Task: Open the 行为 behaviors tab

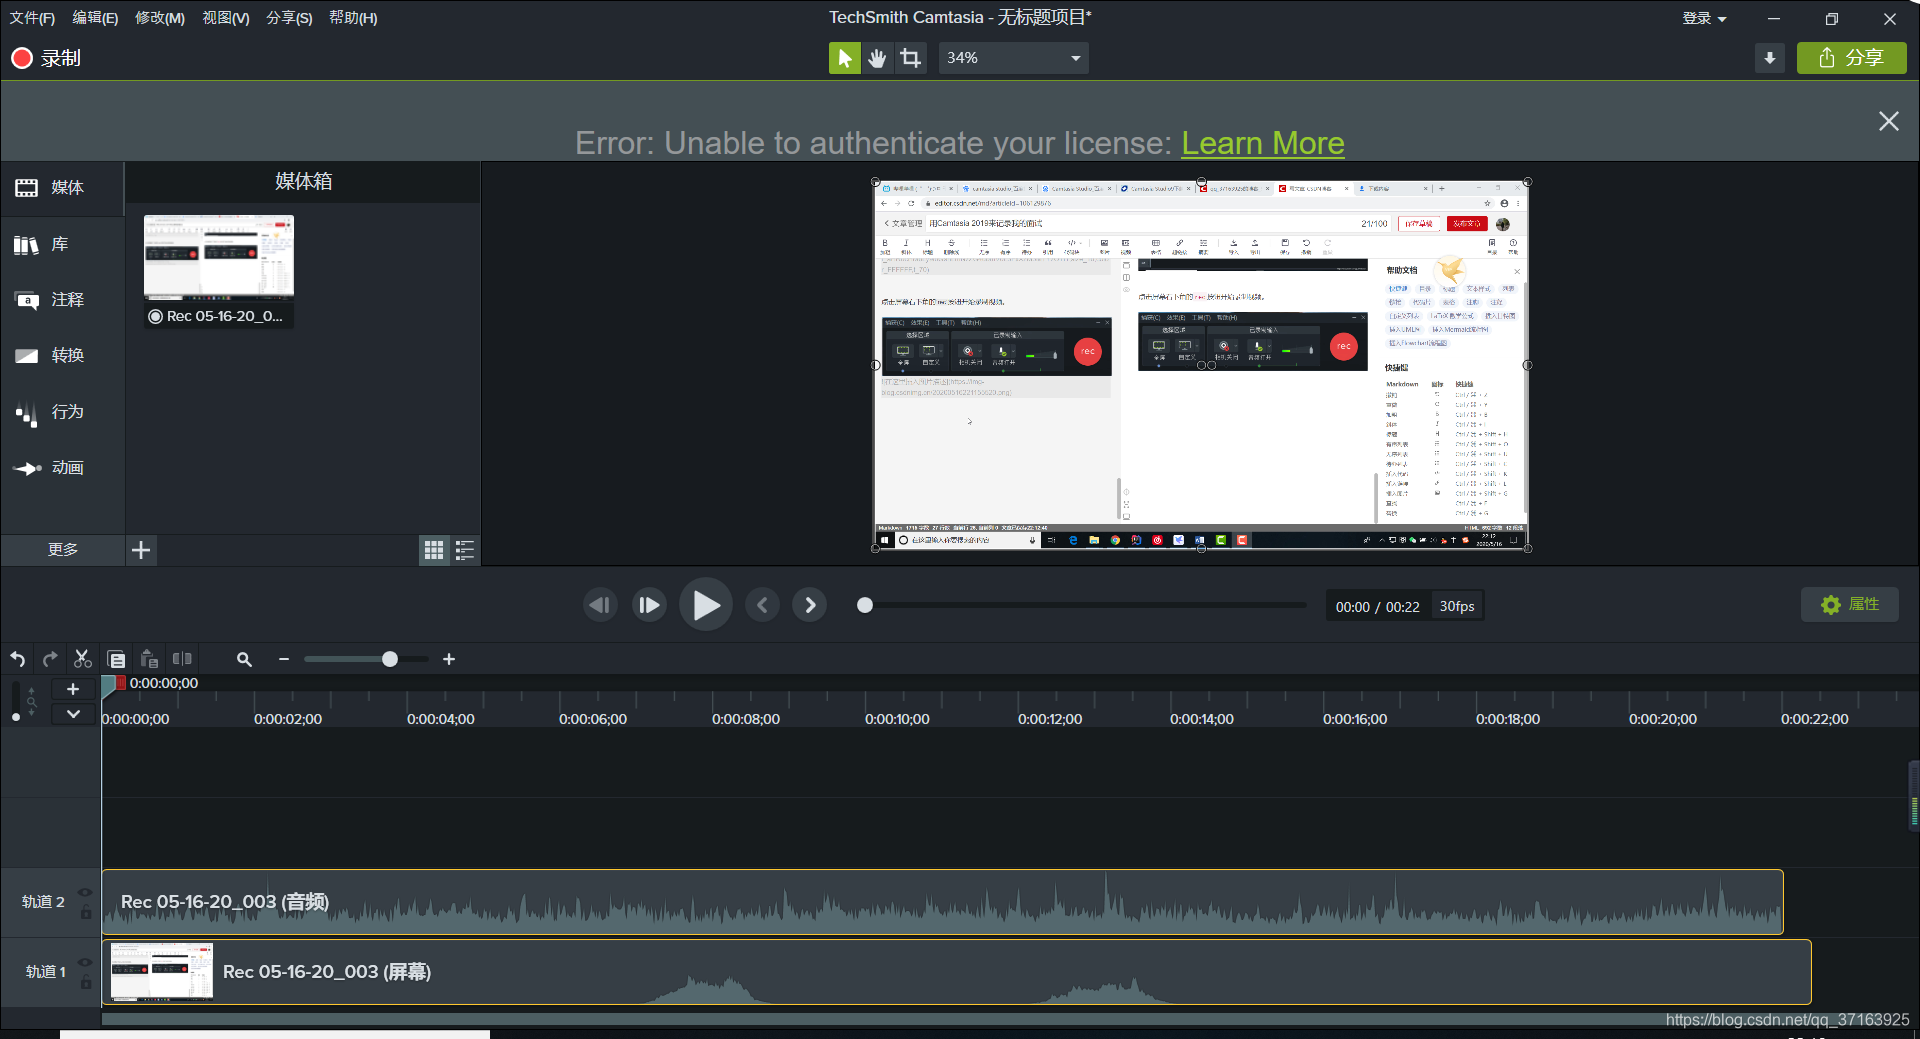Action: click(x=62, y=412)
